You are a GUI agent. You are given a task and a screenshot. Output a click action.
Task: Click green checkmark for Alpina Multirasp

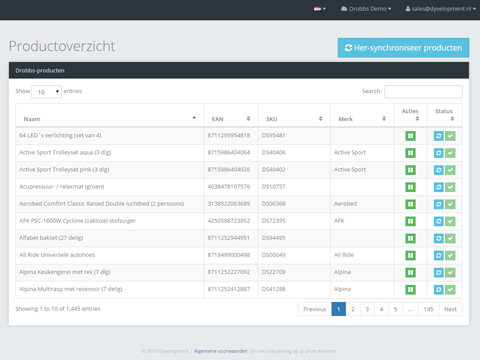(450, 289)
